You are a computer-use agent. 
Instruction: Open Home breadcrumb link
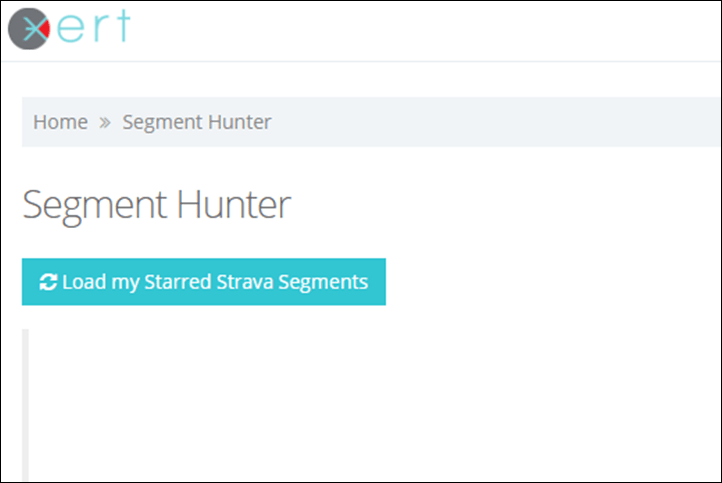click(x=60, y=122)
